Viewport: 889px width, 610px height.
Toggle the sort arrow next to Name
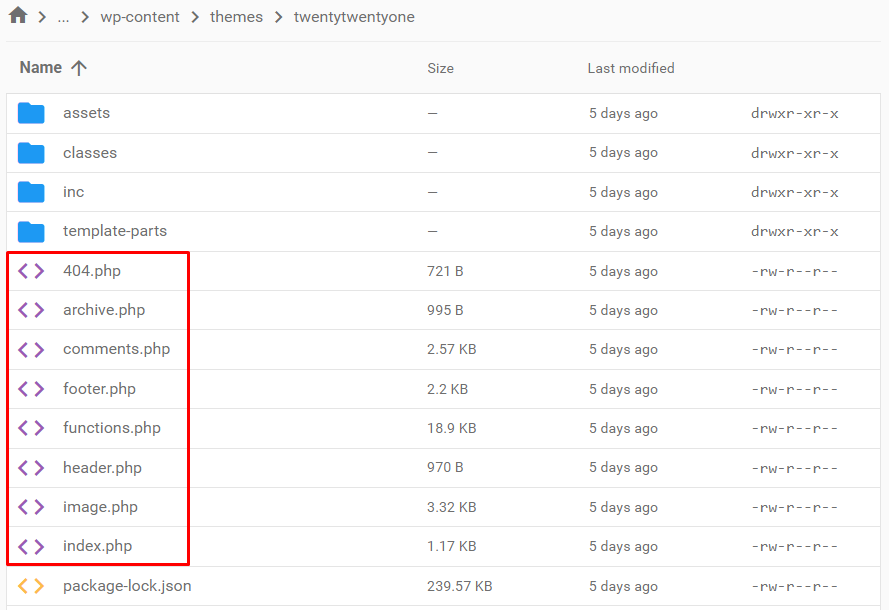[77, 67]
